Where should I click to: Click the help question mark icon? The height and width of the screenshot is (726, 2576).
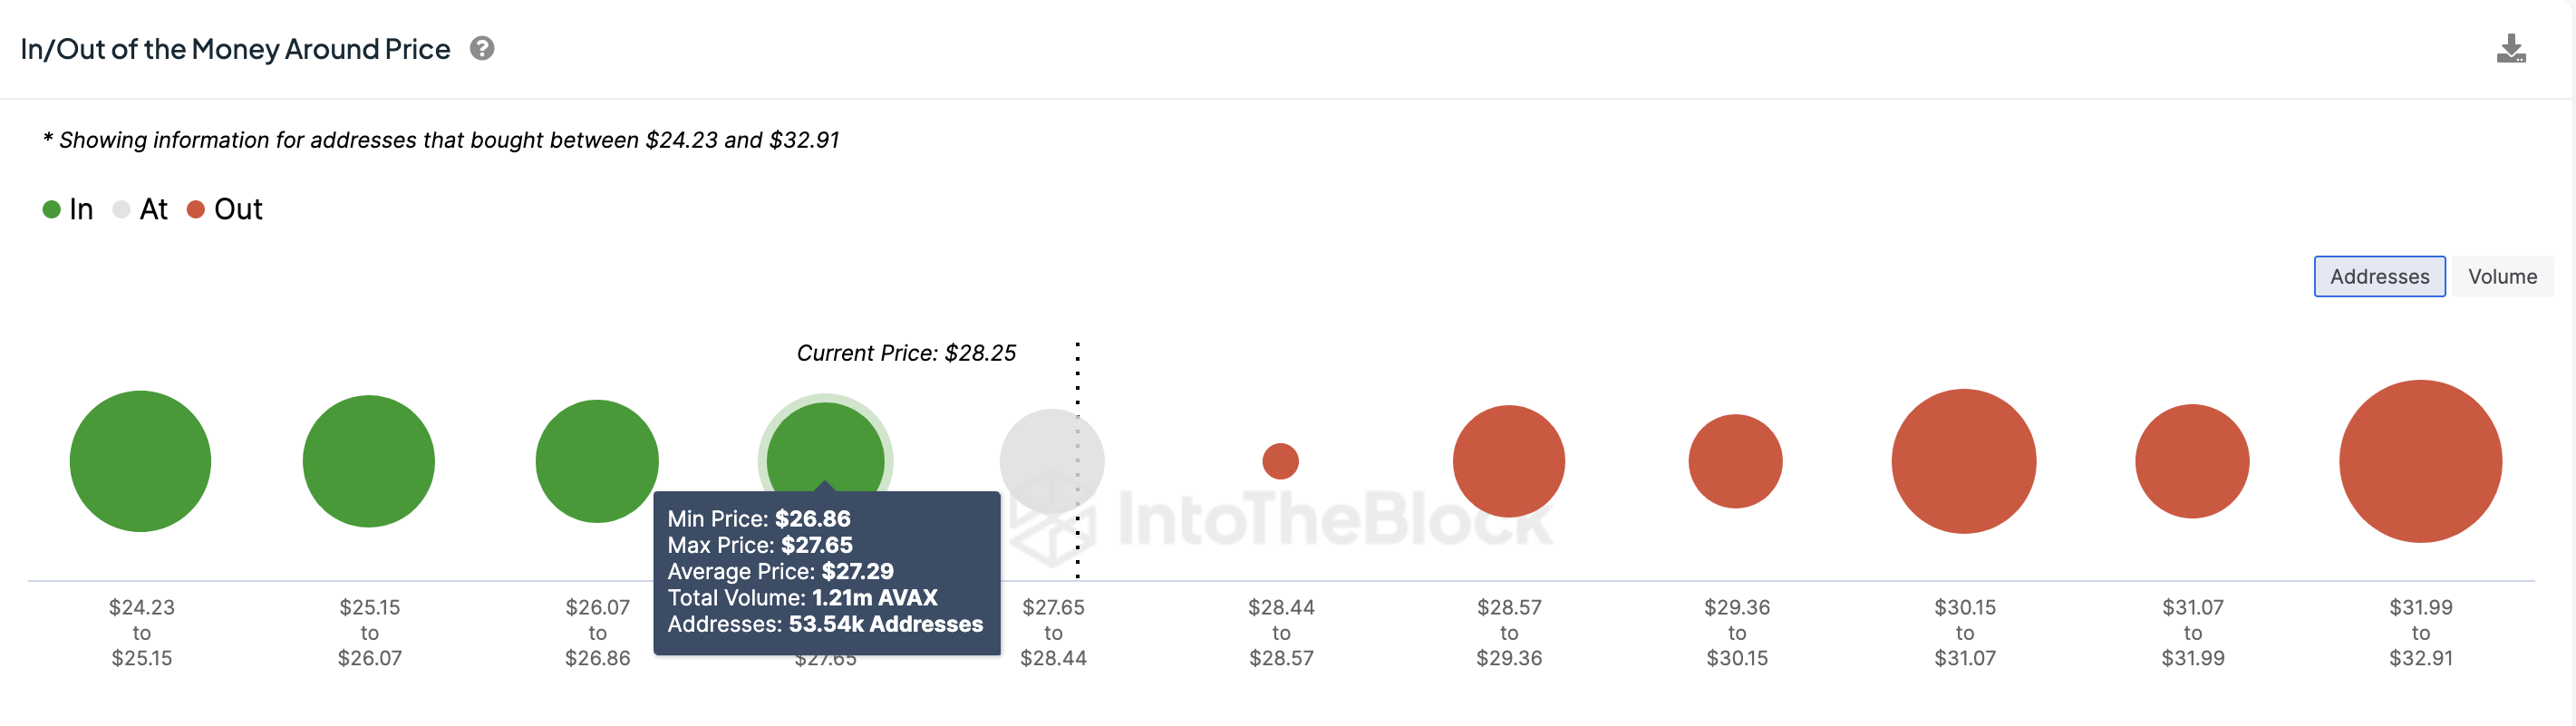pyautogui.click(x=482, y=48)
